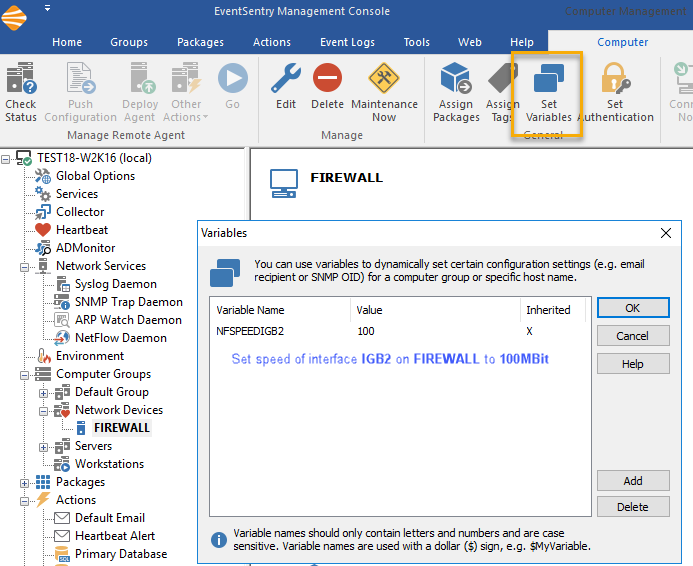Expand the Servers group node
This screenshot has width=693, height=566.
(43, 448)
